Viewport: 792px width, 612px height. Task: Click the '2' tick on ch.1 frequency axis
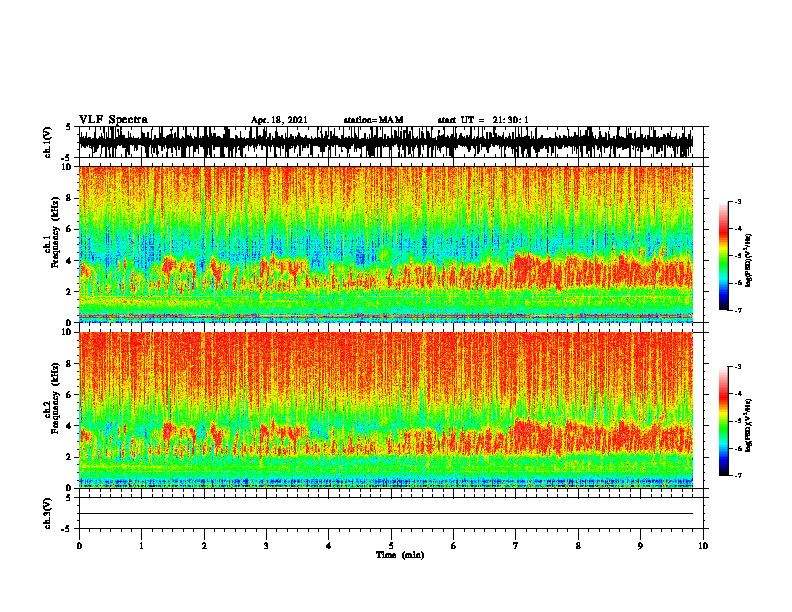[71, 291]
